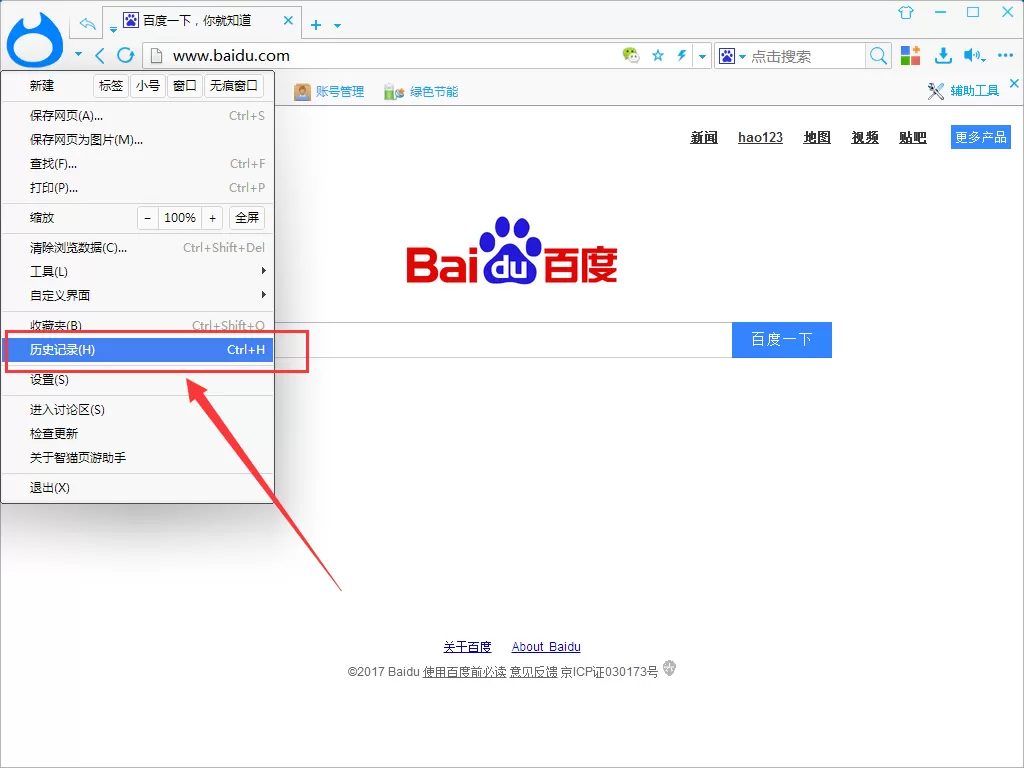Expand the dropdown arrow next to new tab
The image size is (1024, 768).
[337, 25]
